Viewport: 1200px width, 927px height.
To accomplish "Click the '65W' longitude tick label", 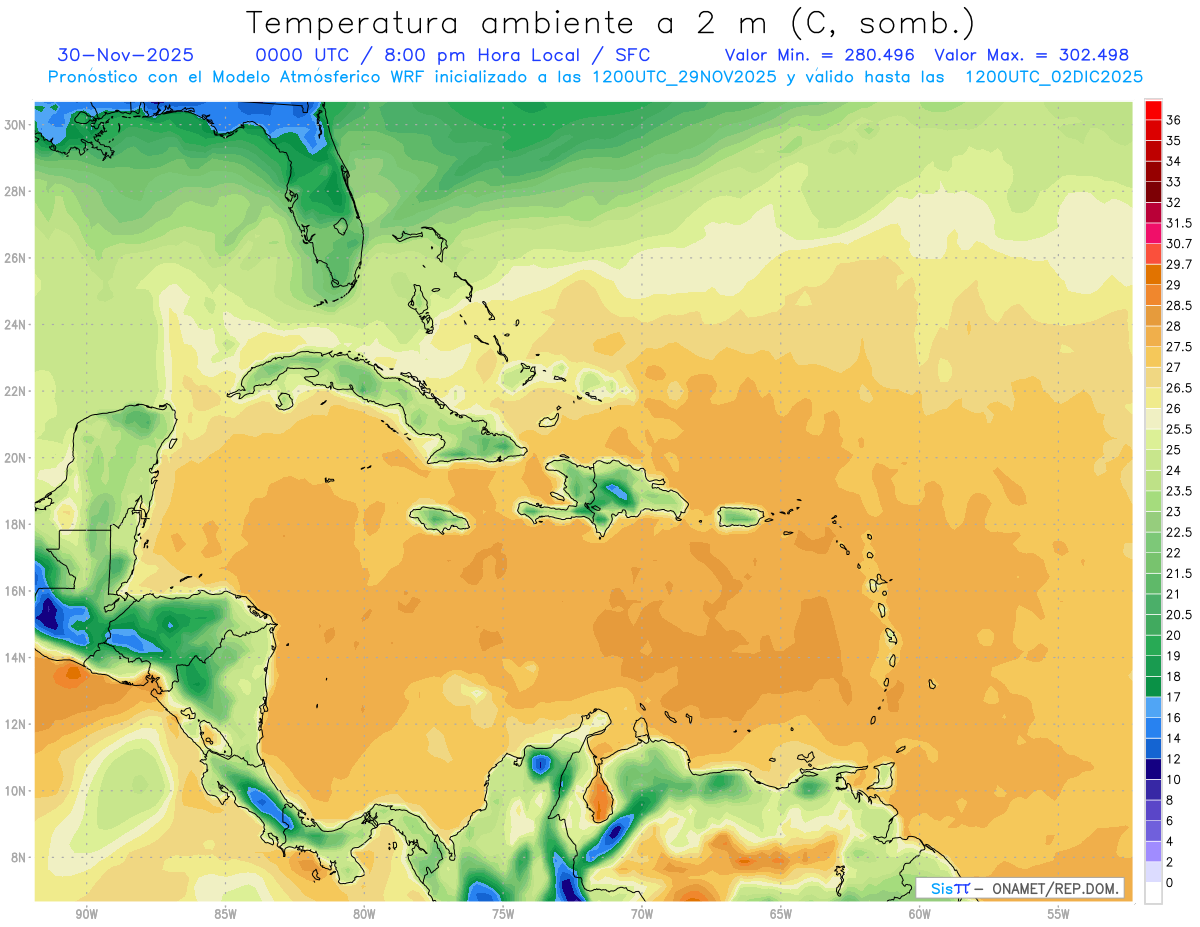I will [x=781, y=914].
